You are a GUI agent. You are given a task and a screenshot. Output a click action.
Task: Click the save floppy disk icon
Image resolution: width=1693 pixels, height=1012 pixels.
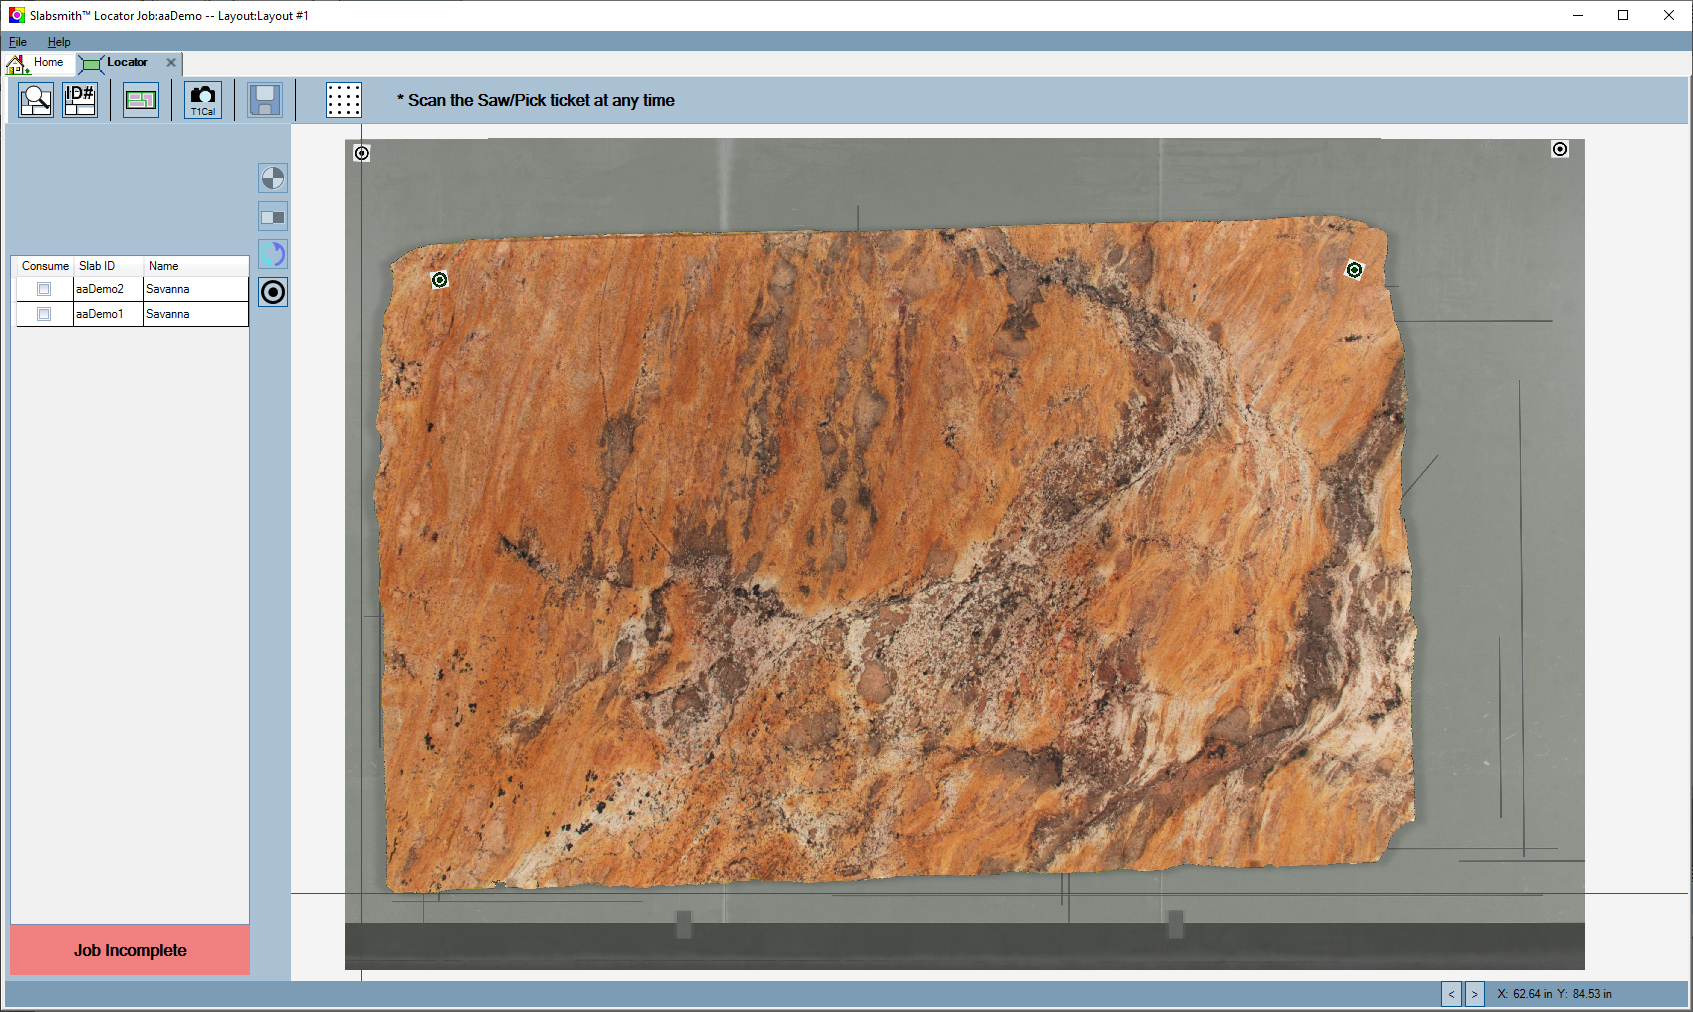[x=265, y=100]
